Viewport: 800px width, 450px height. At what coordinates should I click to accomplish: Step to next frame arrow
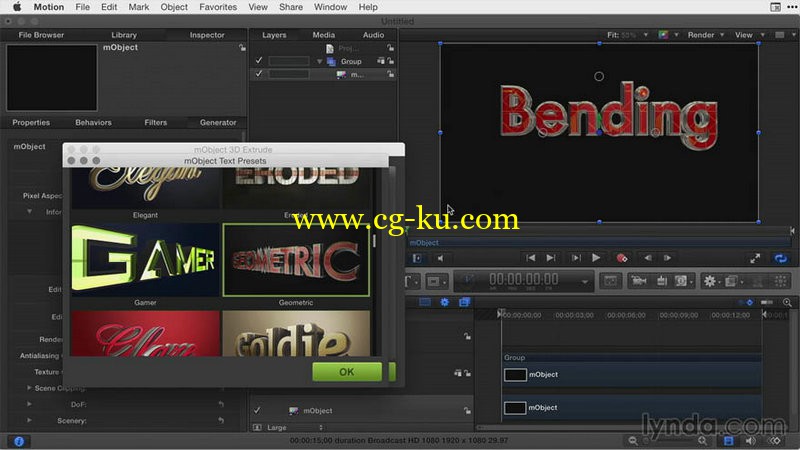point(667,258)
